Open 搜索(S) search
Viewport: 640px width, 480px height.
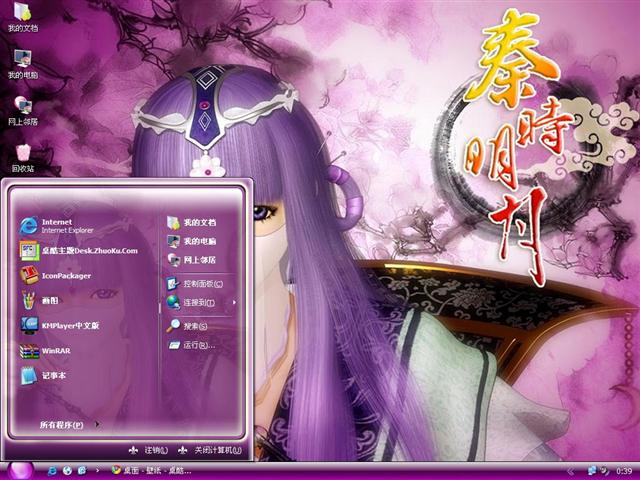[x=188, y=326]
